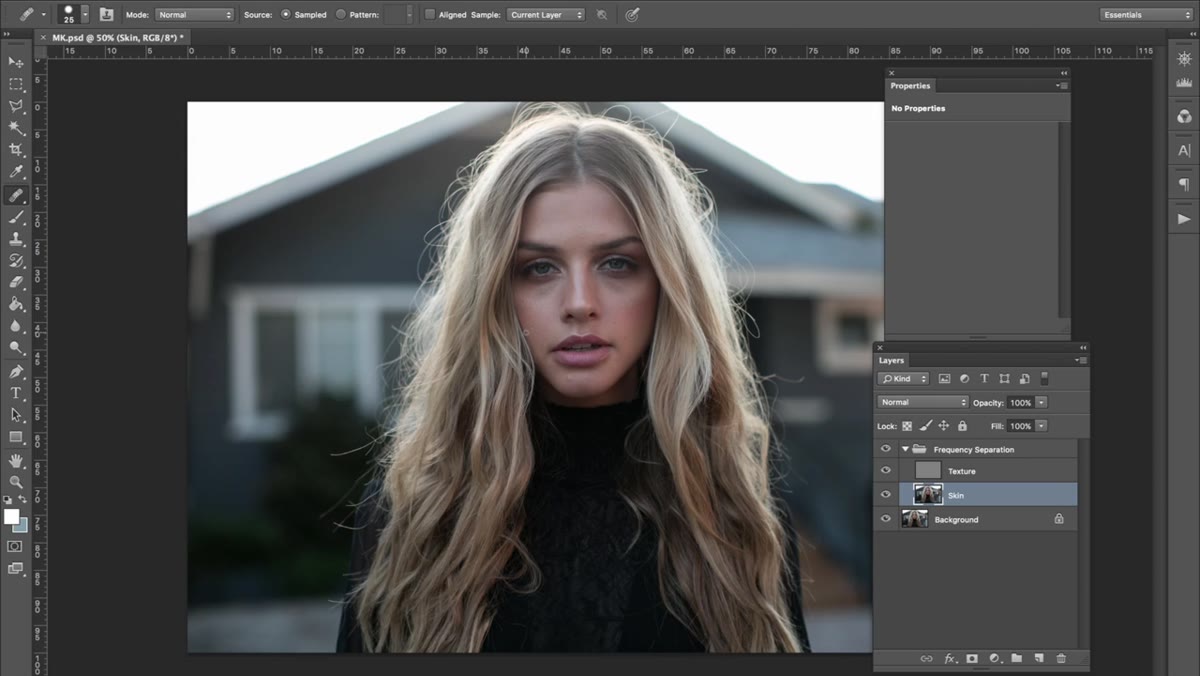Open the Opacity slider dropdown arrow
The width and height of the screenshot is (1200, 676).
click(x=1041, y=402)
